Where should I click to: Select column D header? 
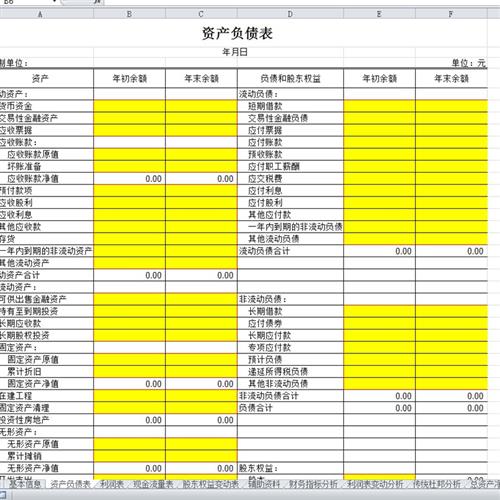pyautogui.click(x=290, y=14)
